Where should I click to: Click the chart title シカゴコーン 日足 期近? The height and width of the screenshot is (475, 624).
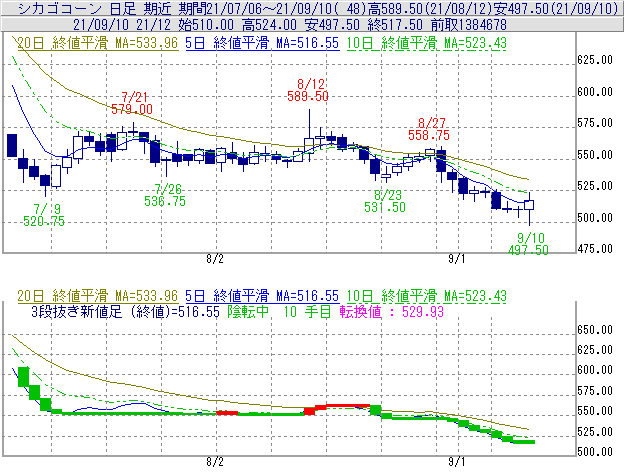[95, 9]
